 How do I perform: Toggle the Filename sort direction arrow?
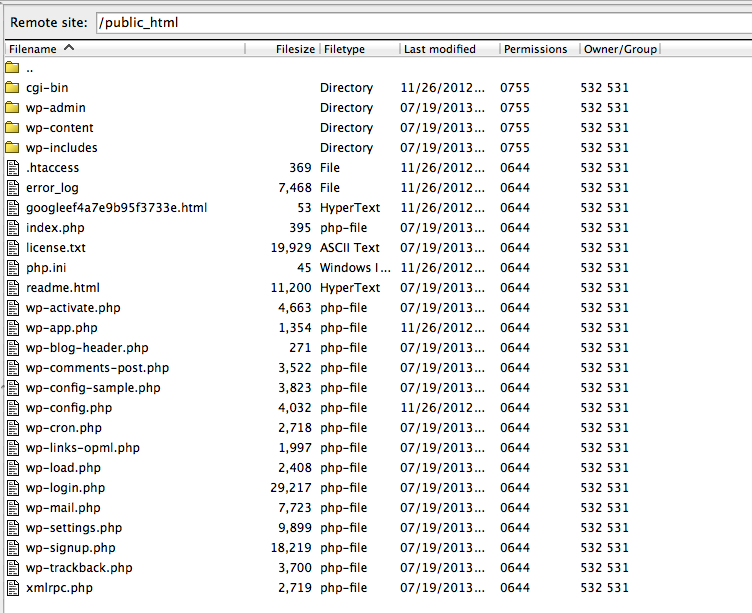tap(69, 47)
